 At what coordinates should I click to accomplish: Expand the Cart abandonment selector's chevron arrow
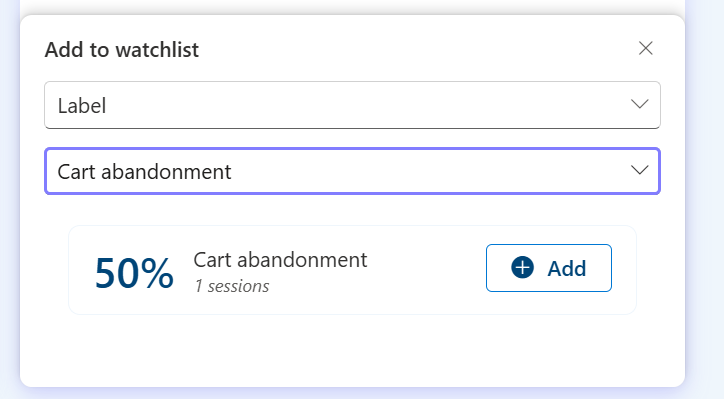coord(640,170)
